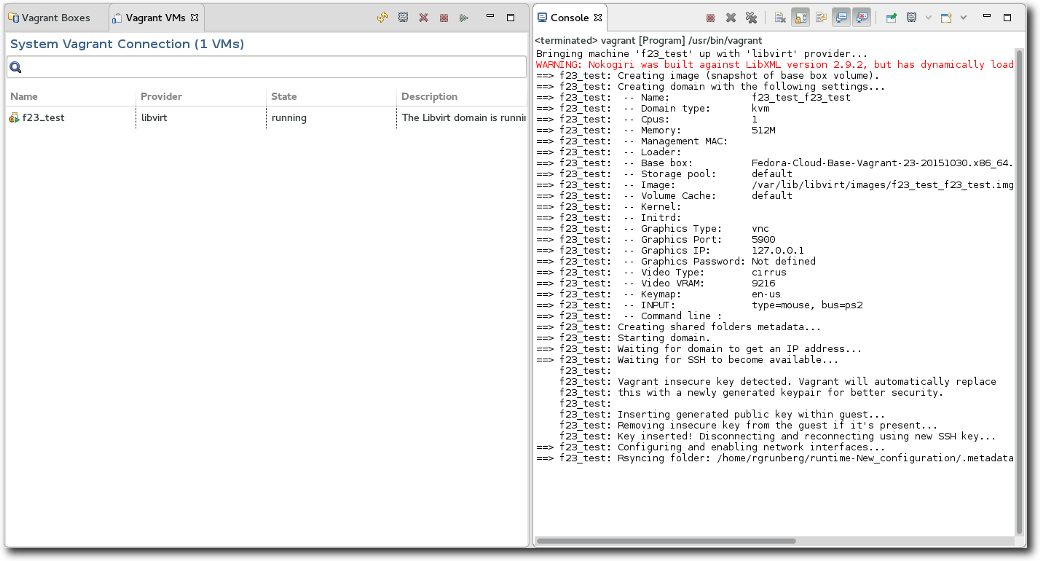Click the Clear Console icon
Screen dimensions: 1040x561
780,18
